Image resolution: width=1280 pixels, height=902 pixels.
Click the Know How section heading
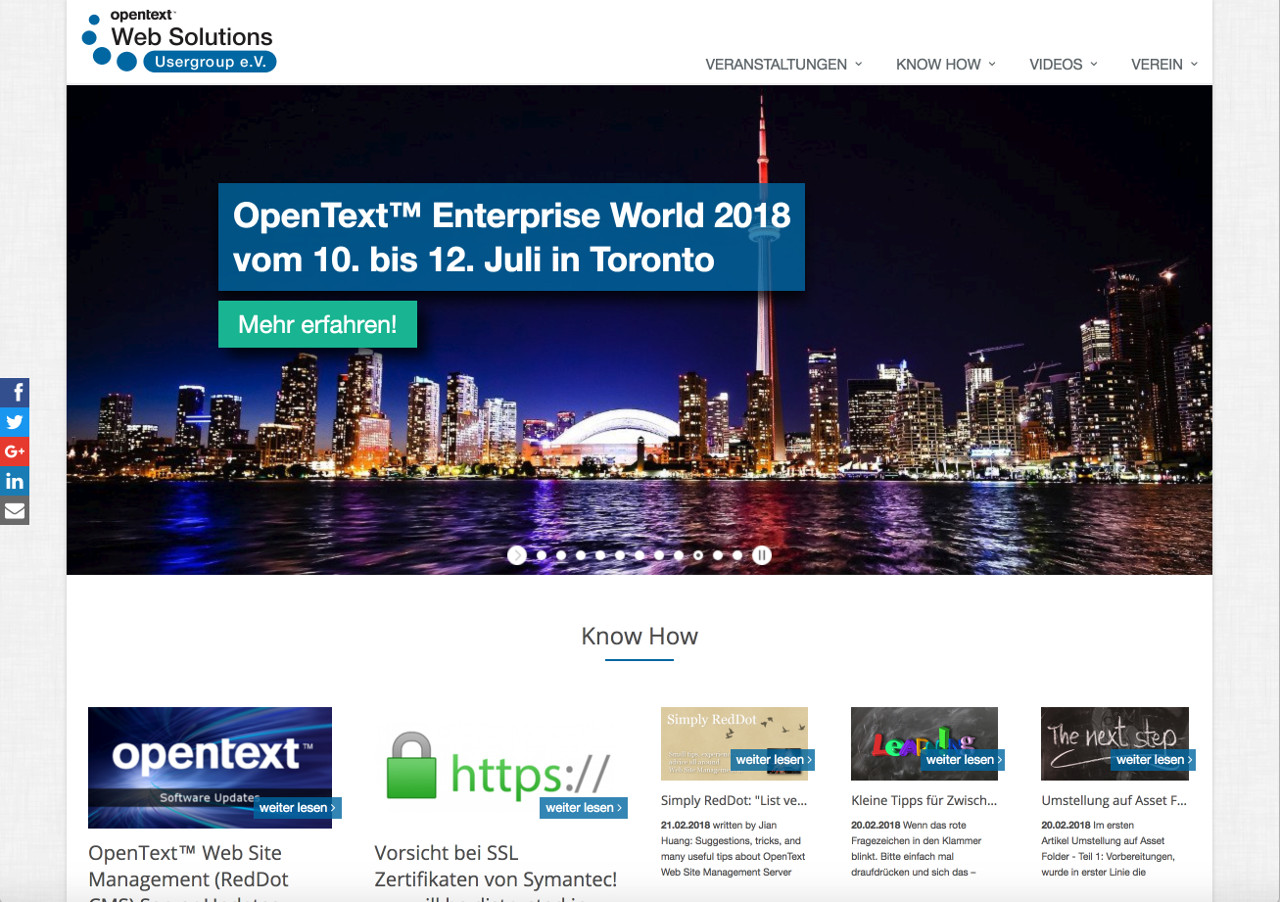click(x=640, y=637)
